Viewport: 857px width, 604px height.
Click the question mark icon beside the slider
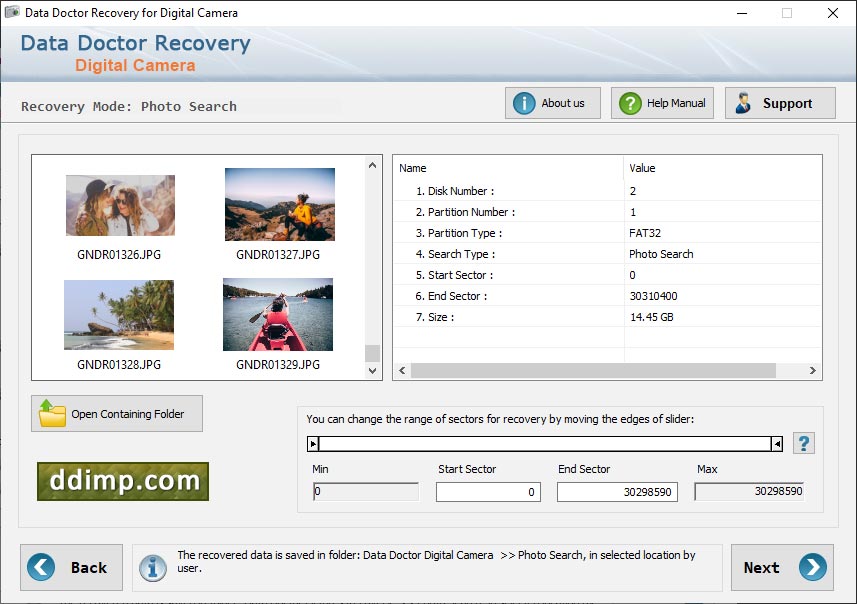(x=804, y=443)
